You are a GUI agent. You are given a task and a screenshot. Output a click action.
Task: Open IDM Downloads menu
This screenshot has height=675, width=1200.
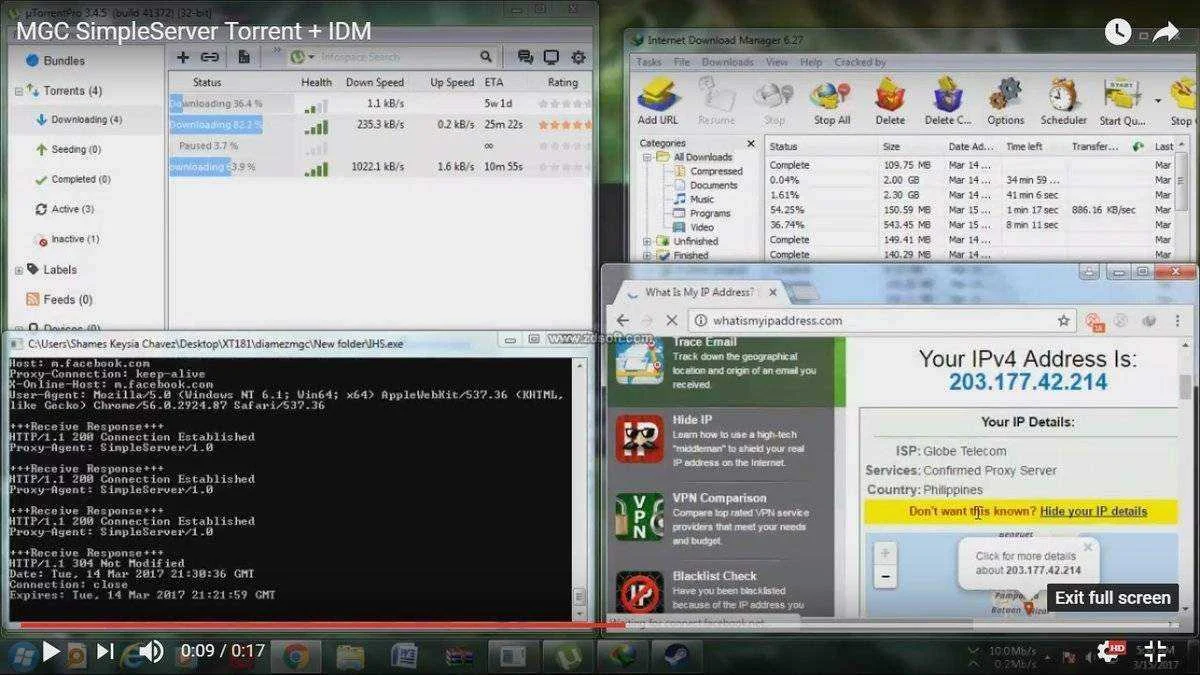(x=727, y=62)
